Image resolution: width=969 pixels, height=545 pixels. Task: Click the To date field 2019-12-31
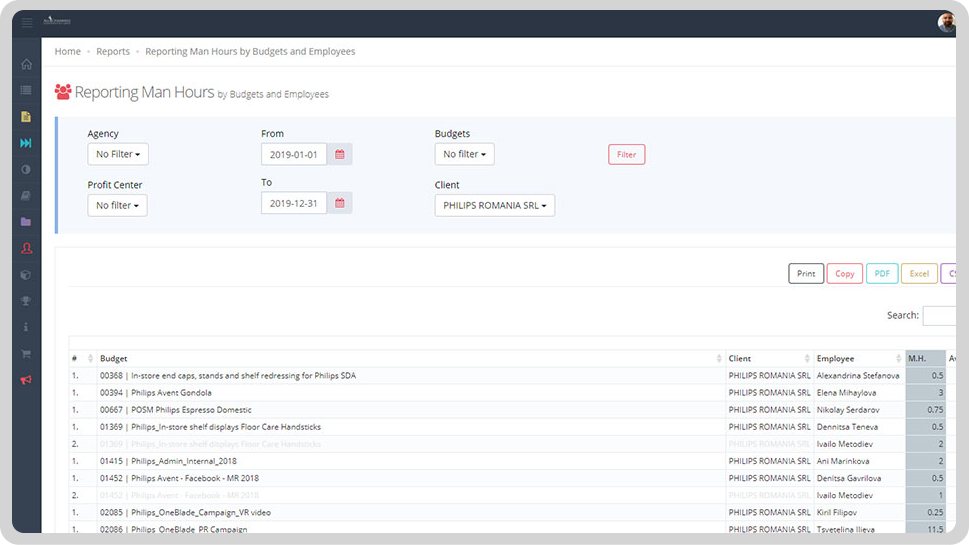294,203
